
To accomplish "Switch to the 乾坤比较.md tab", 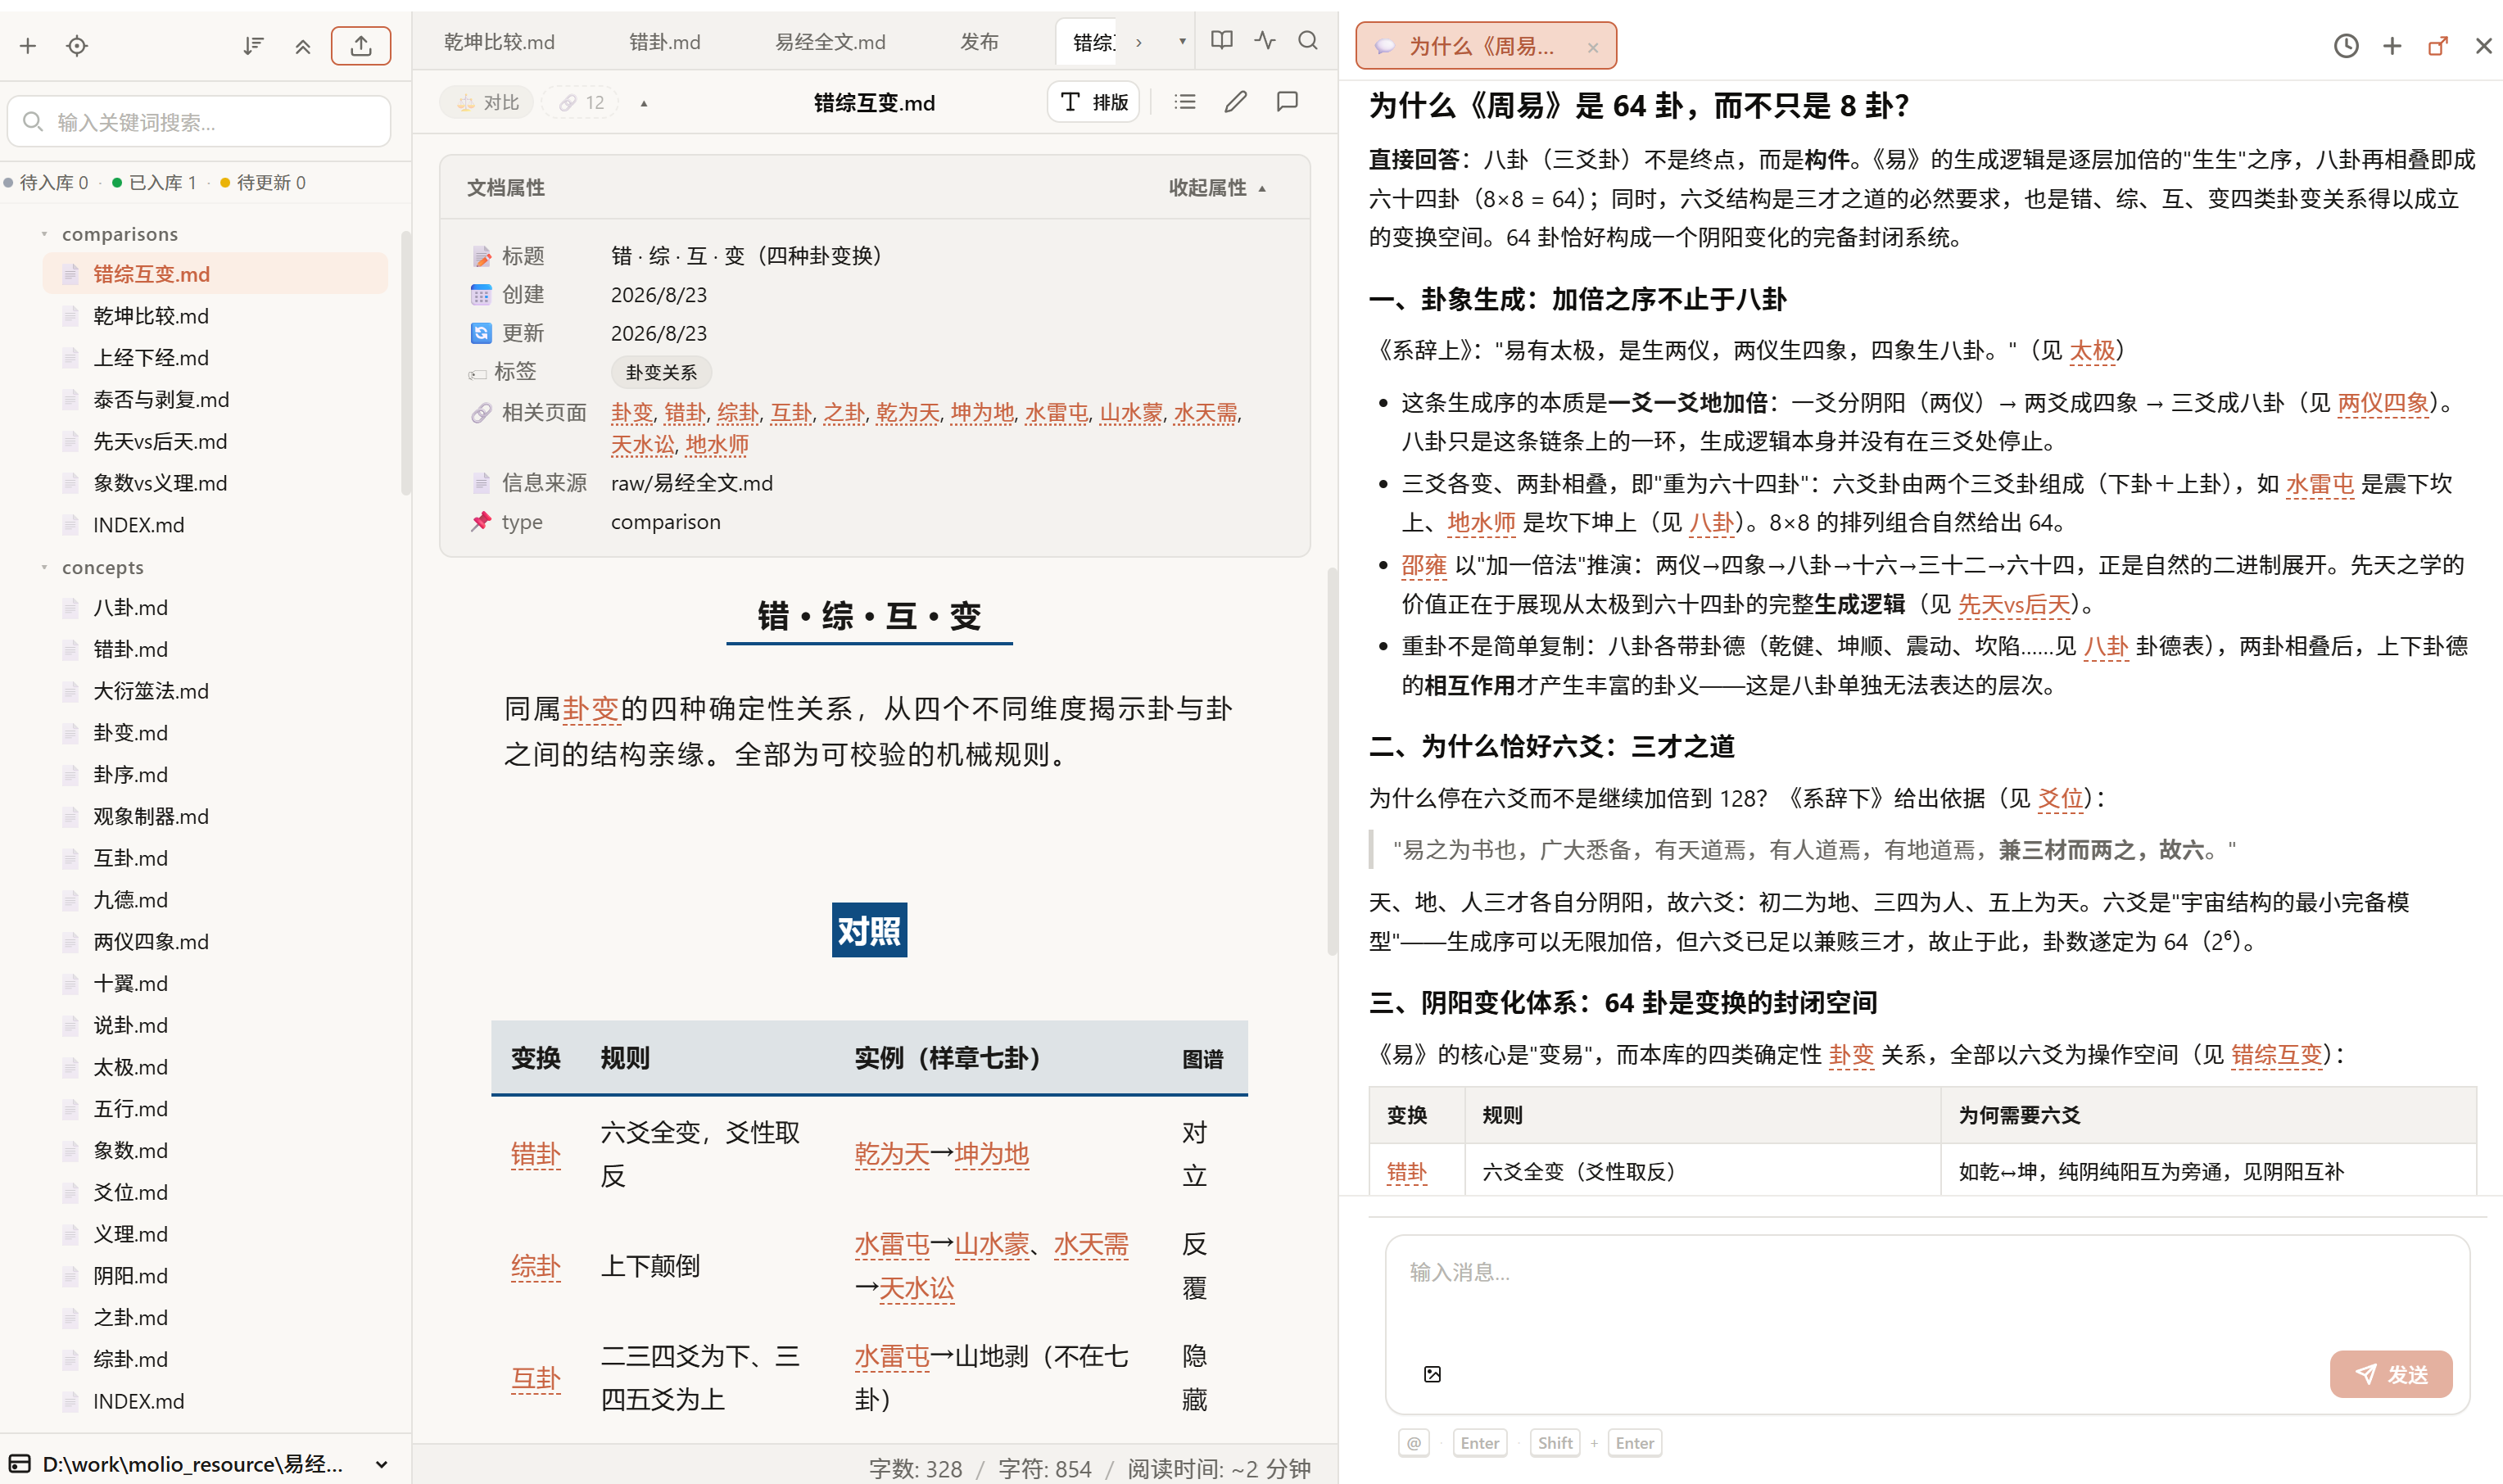I will (x=499, y=42).
